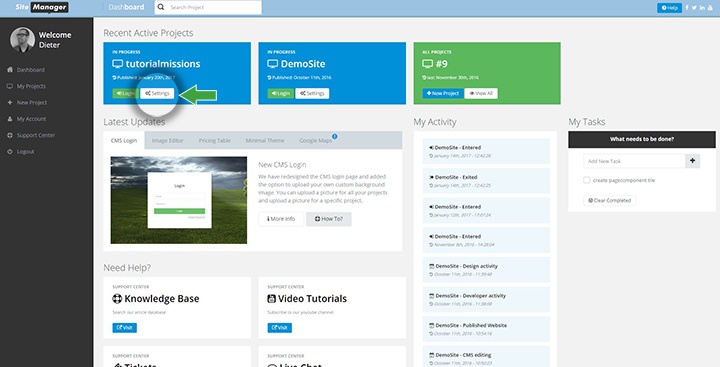
Task: Switch to the Pricing Table tab
Action: coord(214,141)
